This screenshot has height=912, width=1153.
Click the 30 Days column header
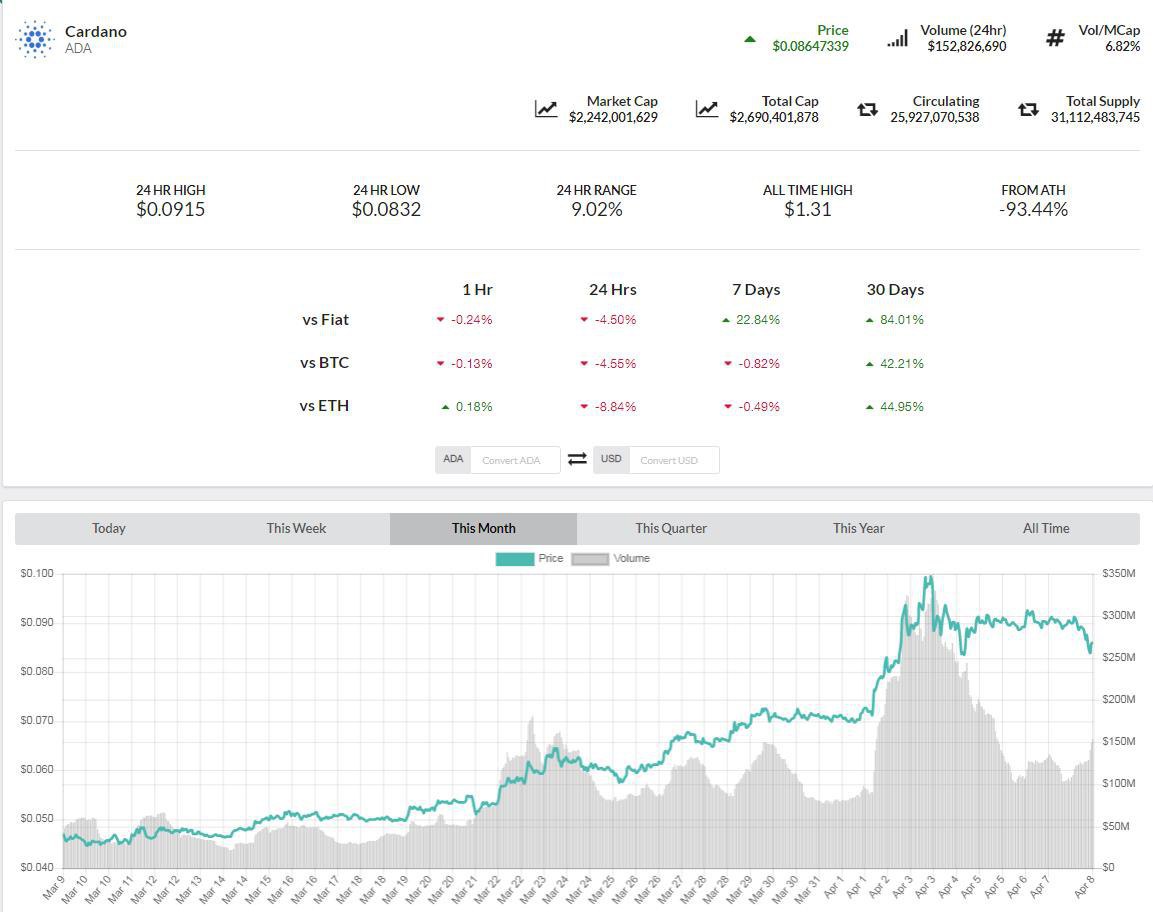point(895,290)
